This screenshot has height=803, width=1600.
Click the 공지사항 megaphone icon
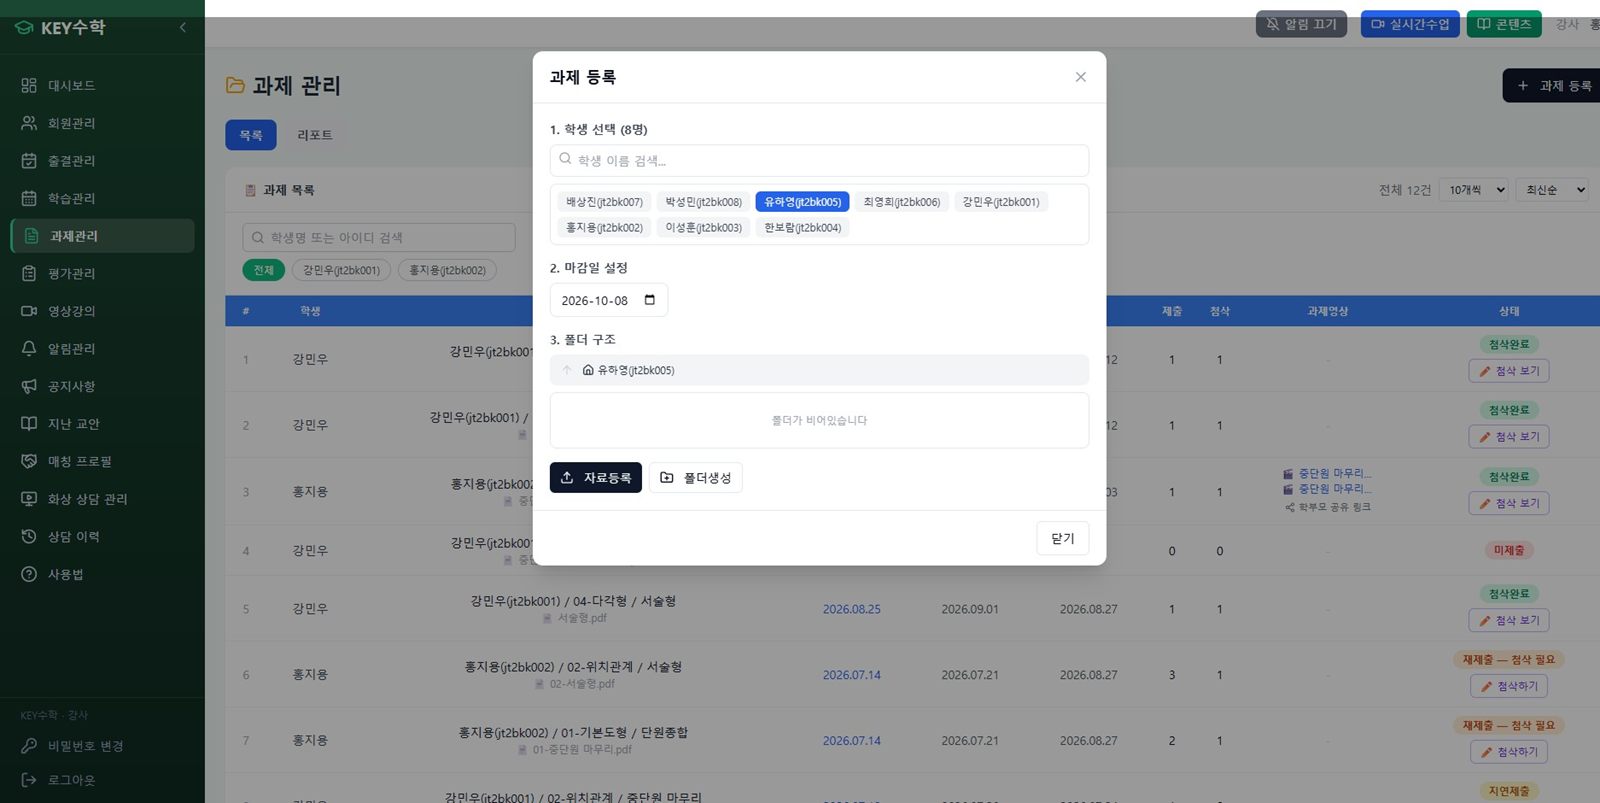click(x=29, y=386)
